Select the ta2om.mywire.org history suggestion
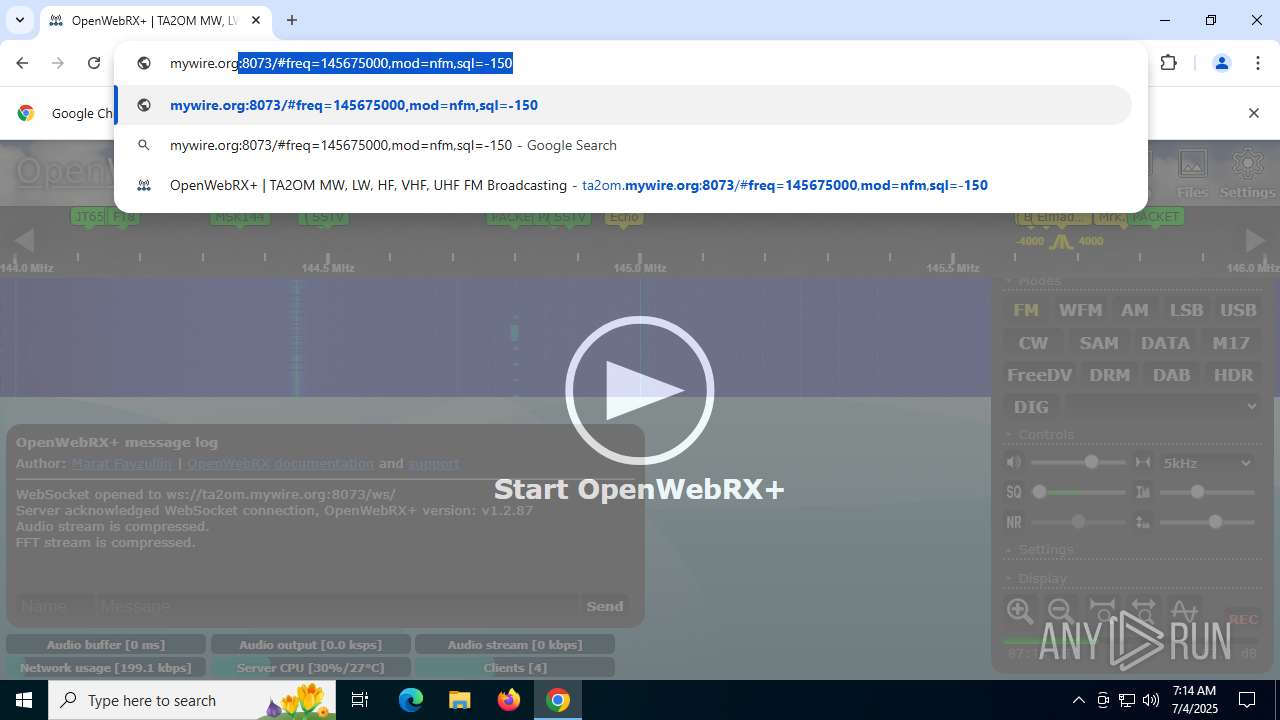Image resolution: width=1280 pixels, height=720 pixels. coord(623,185)
